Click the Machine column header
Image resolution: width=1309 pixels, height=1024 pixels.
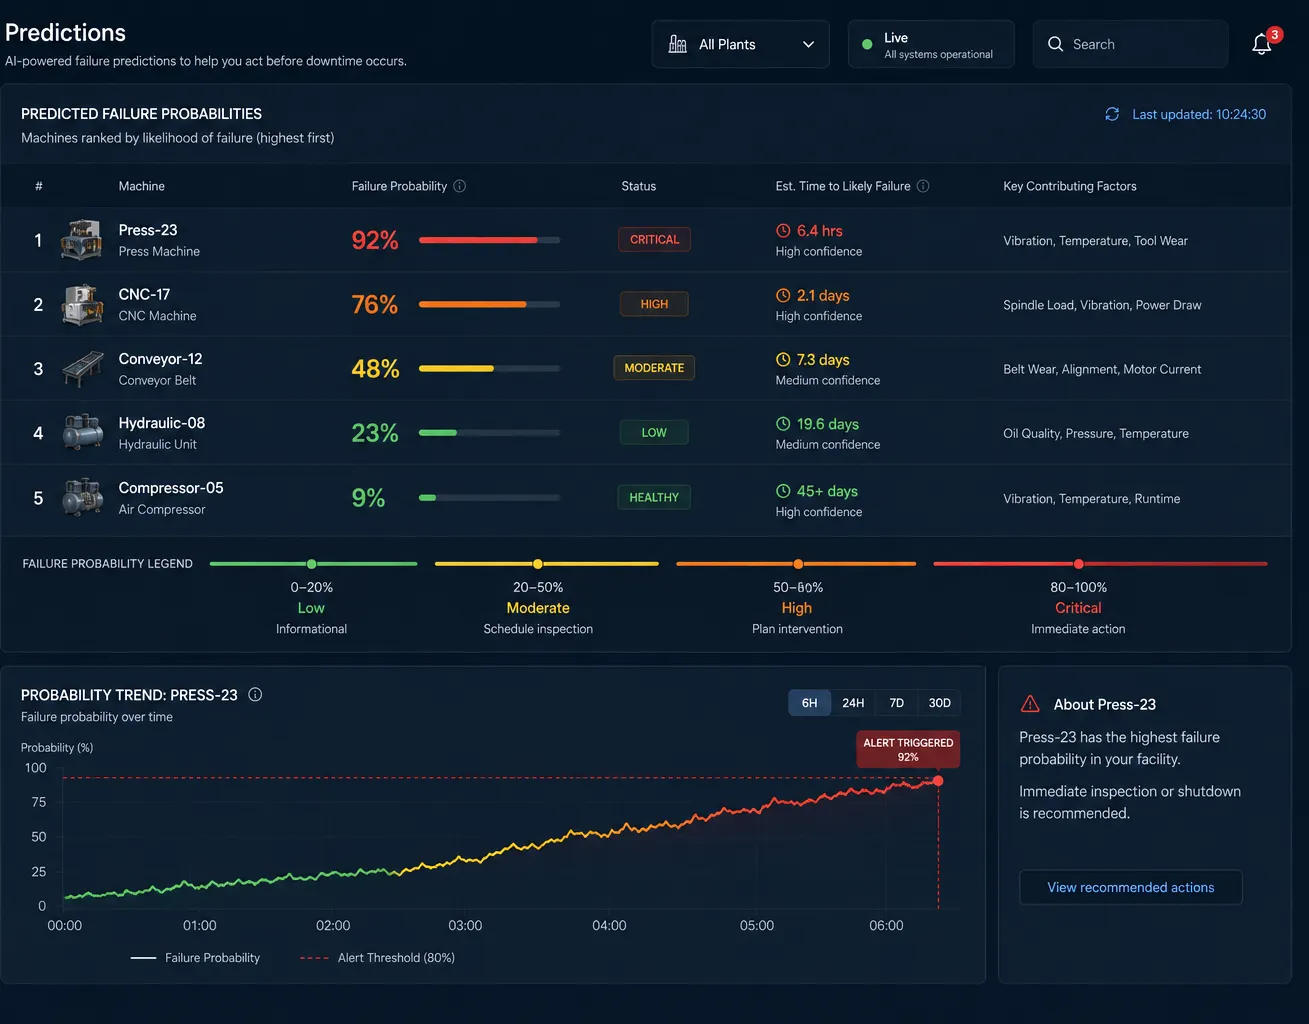(x=142, y=186)
